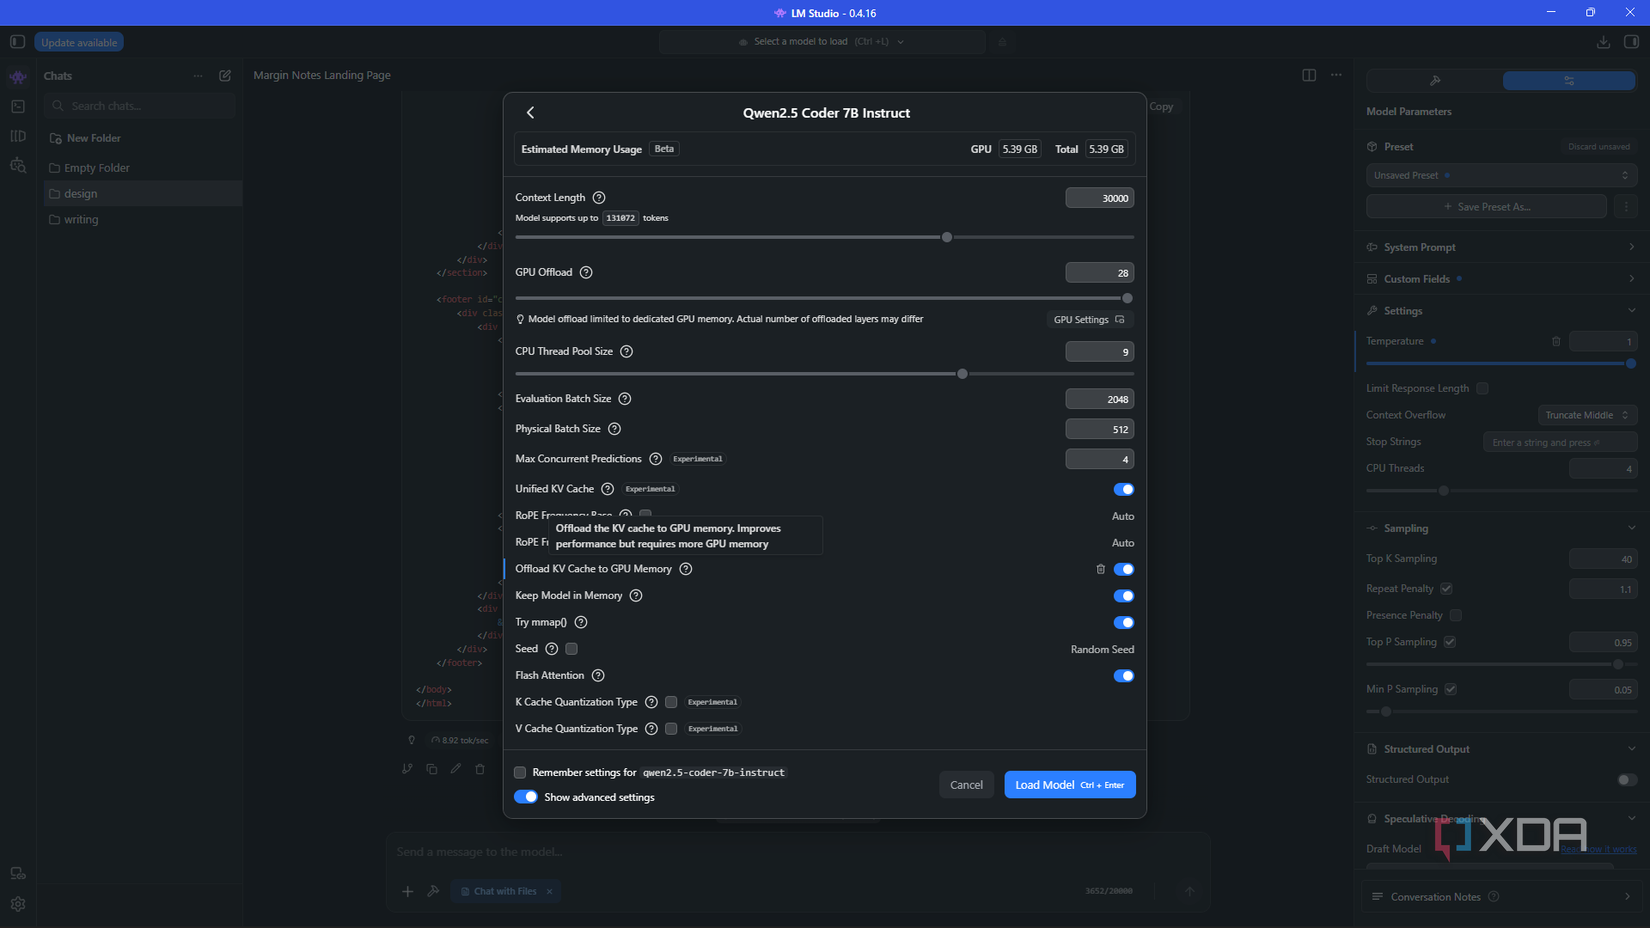Toggle Keep Model in Memory switch
The height and width of the screenshot is (928, 1650).
[1124, 596]
